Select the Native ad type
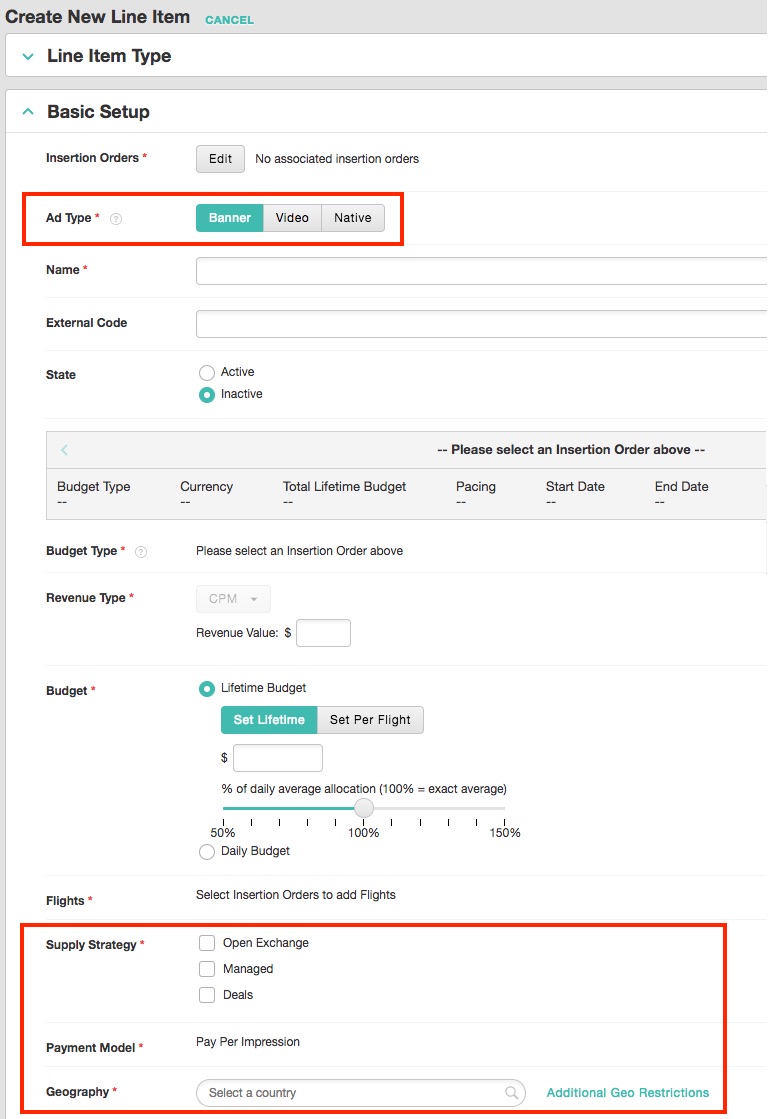 [352, 217]
